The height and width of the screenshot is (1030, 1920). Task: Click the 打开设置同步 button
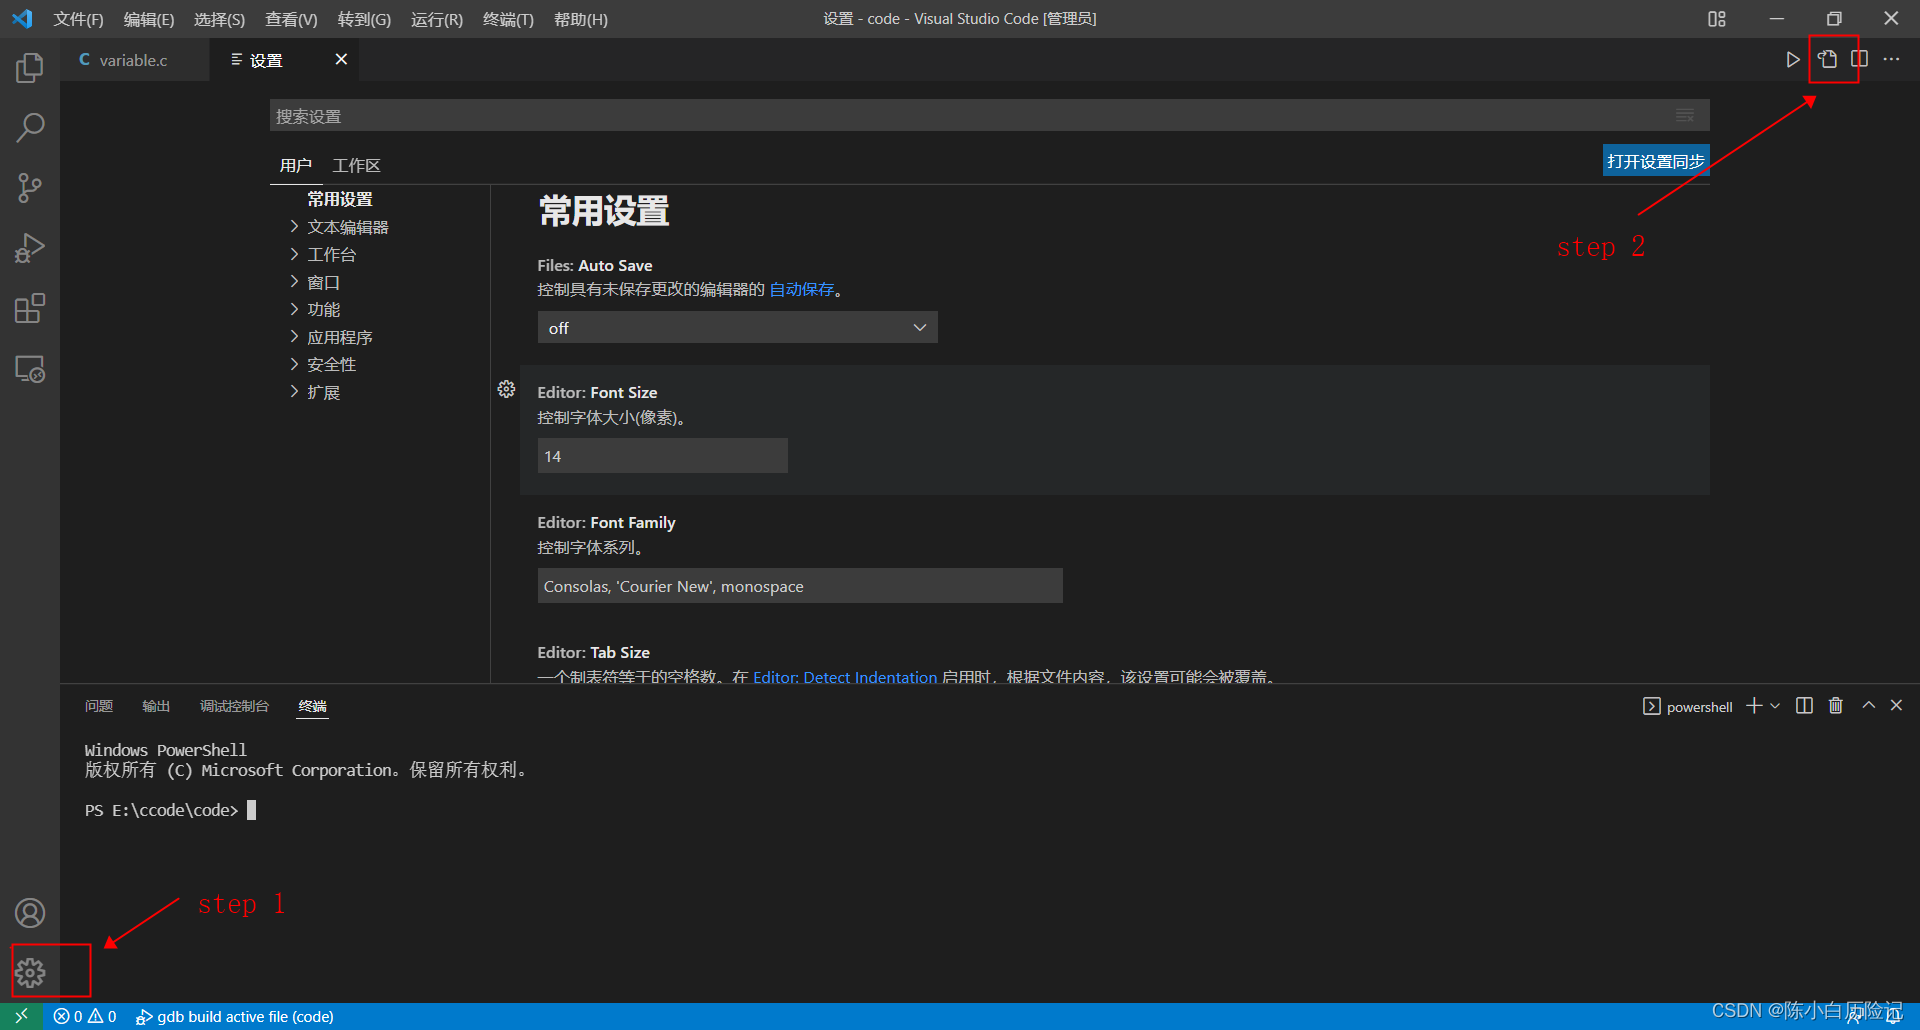1655,160
